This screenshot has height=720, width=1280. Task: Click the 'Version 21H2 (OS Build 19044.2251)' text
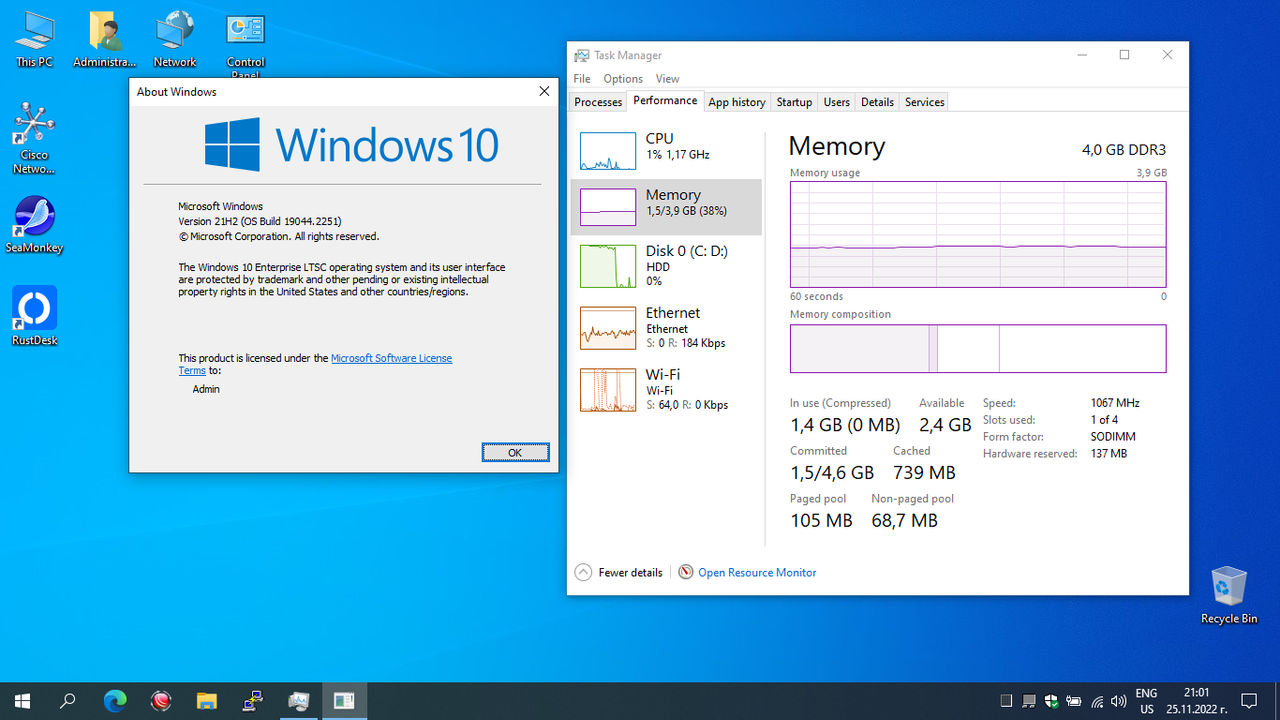260,221
